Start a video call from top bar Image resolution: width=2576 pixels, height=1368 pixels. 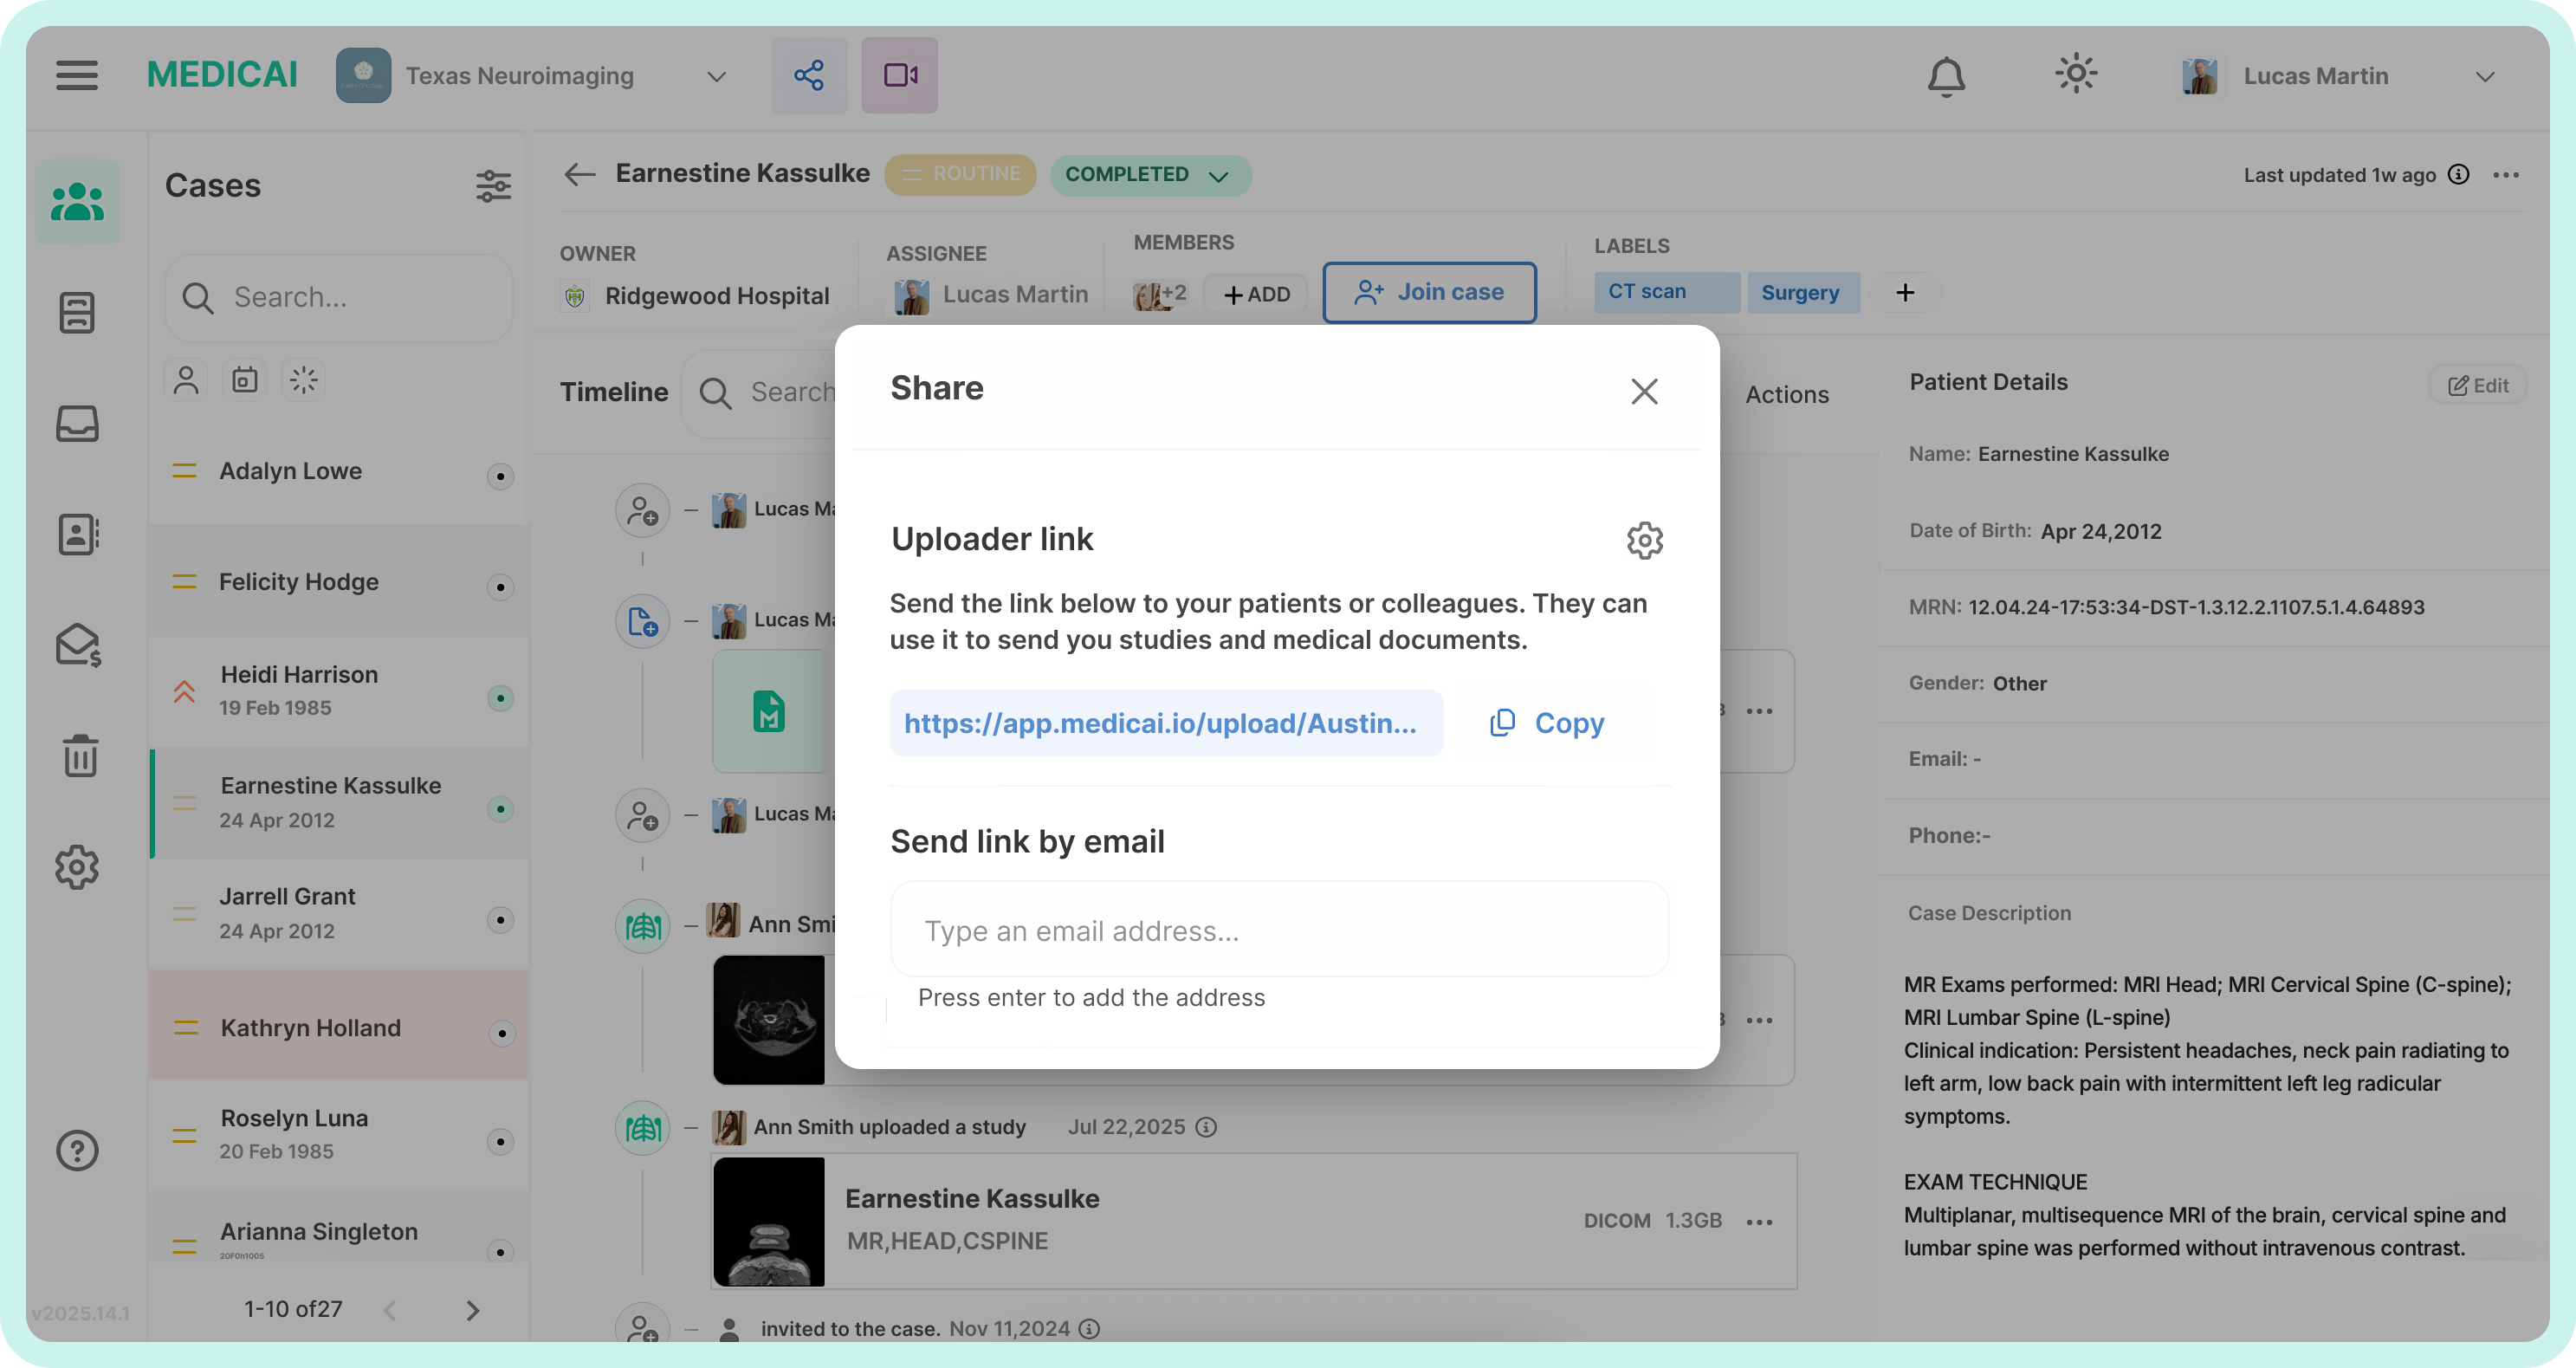point(899,75)
